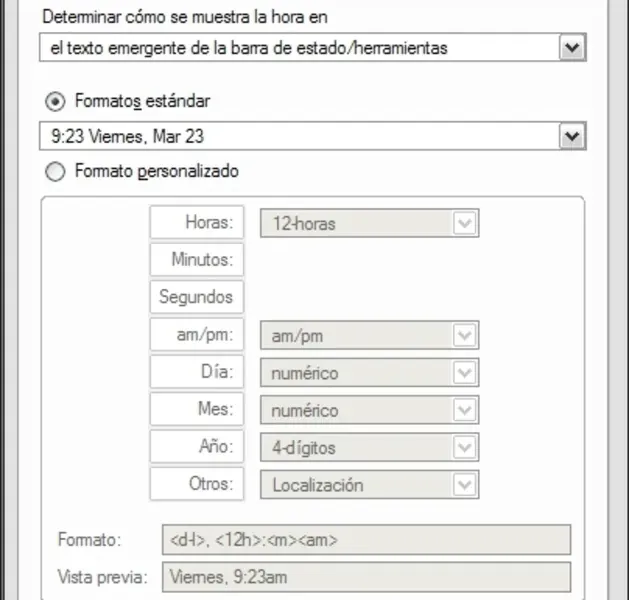Click the Minutos: button
Image resolution: width=629 pixels, height=600 pixels.
[197, 260]
